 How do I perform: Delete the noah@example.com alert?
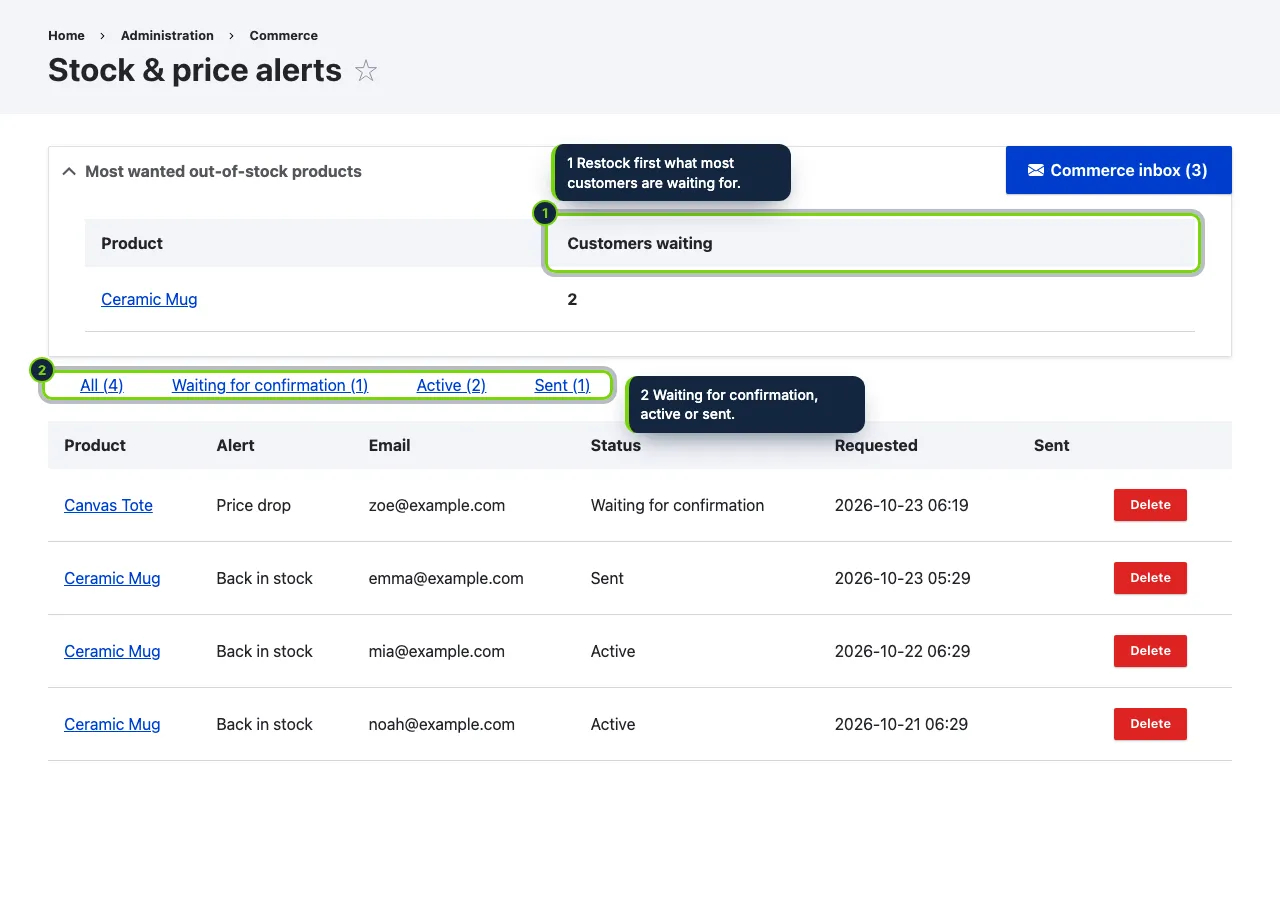[x=1150, y=724]
